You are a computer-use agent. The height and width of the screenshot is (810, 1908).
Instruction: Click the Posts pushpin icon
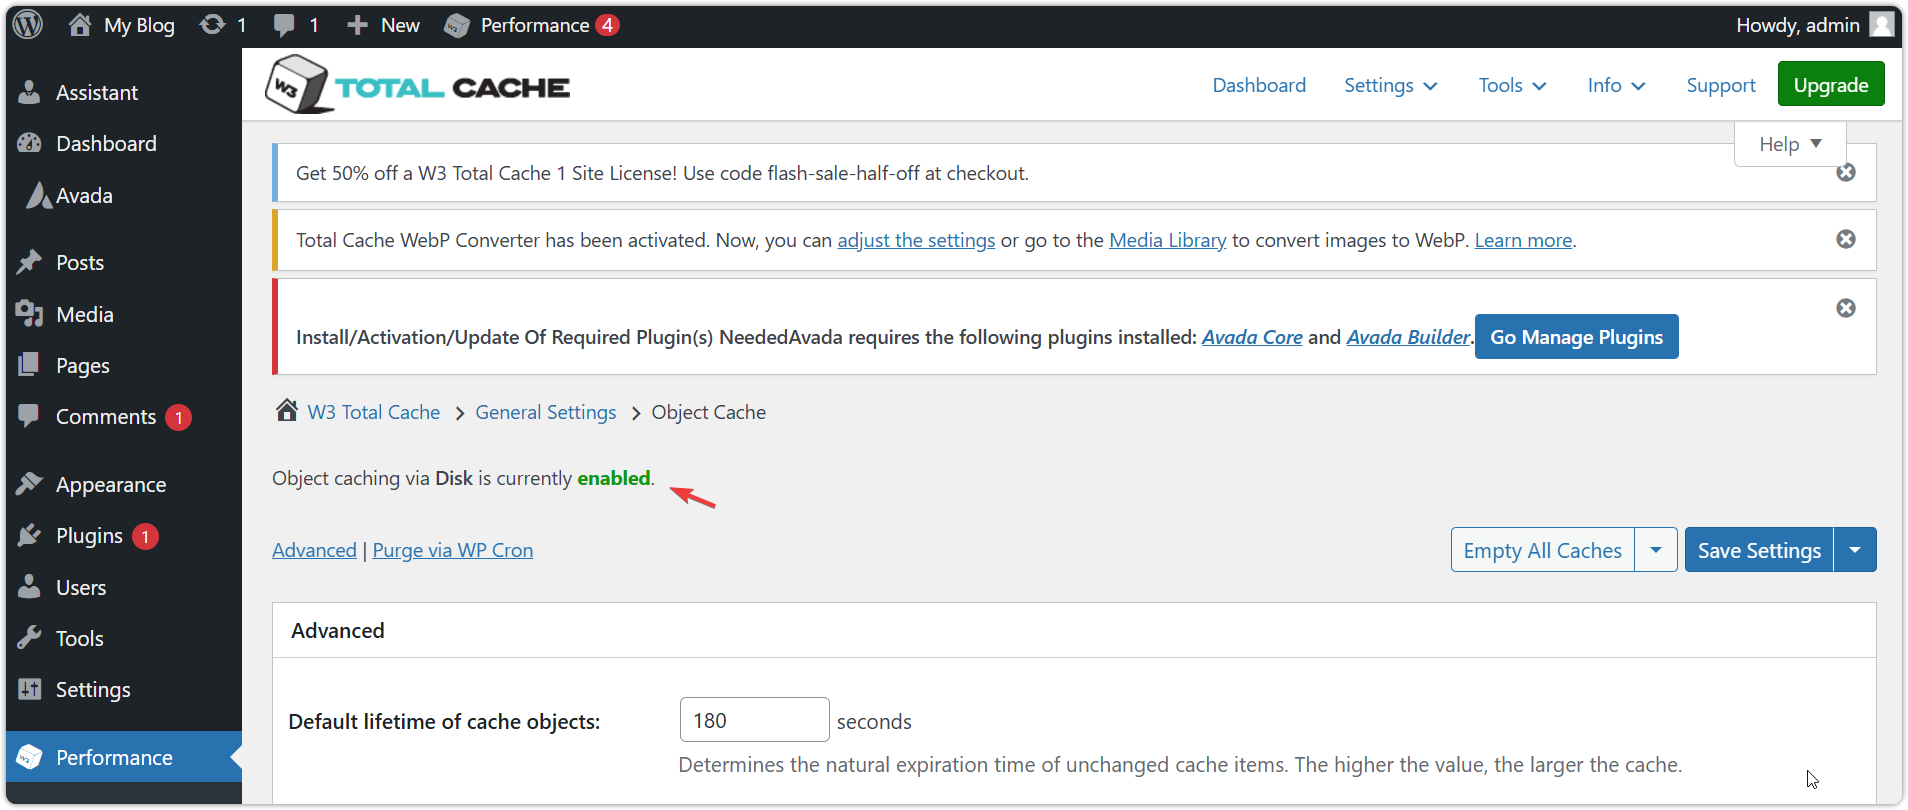click(30, 262)
